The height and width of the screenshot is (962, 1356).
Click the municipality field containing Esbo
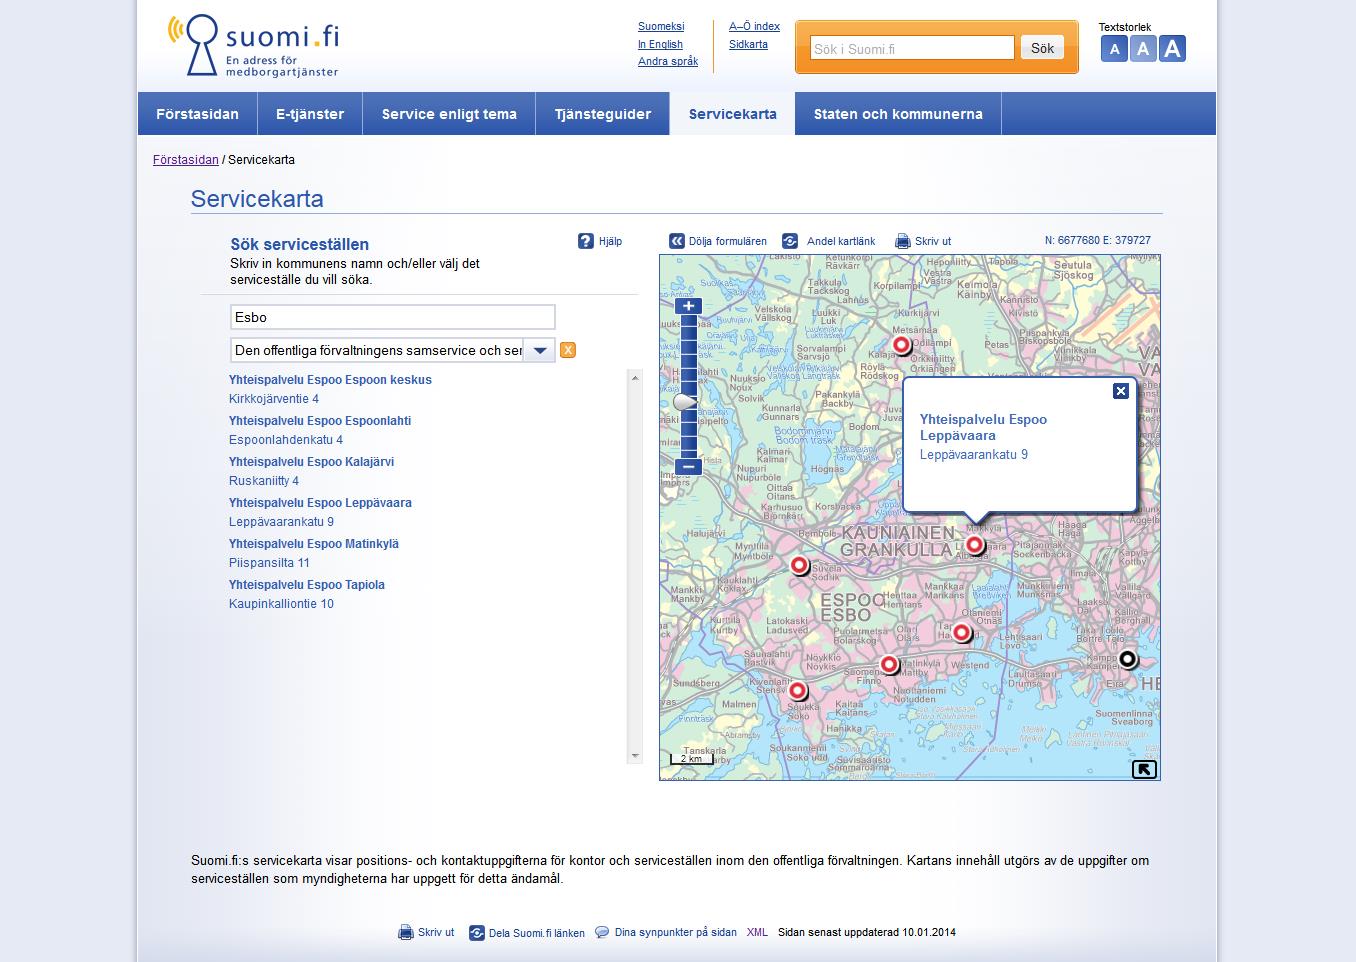[393, 317]
